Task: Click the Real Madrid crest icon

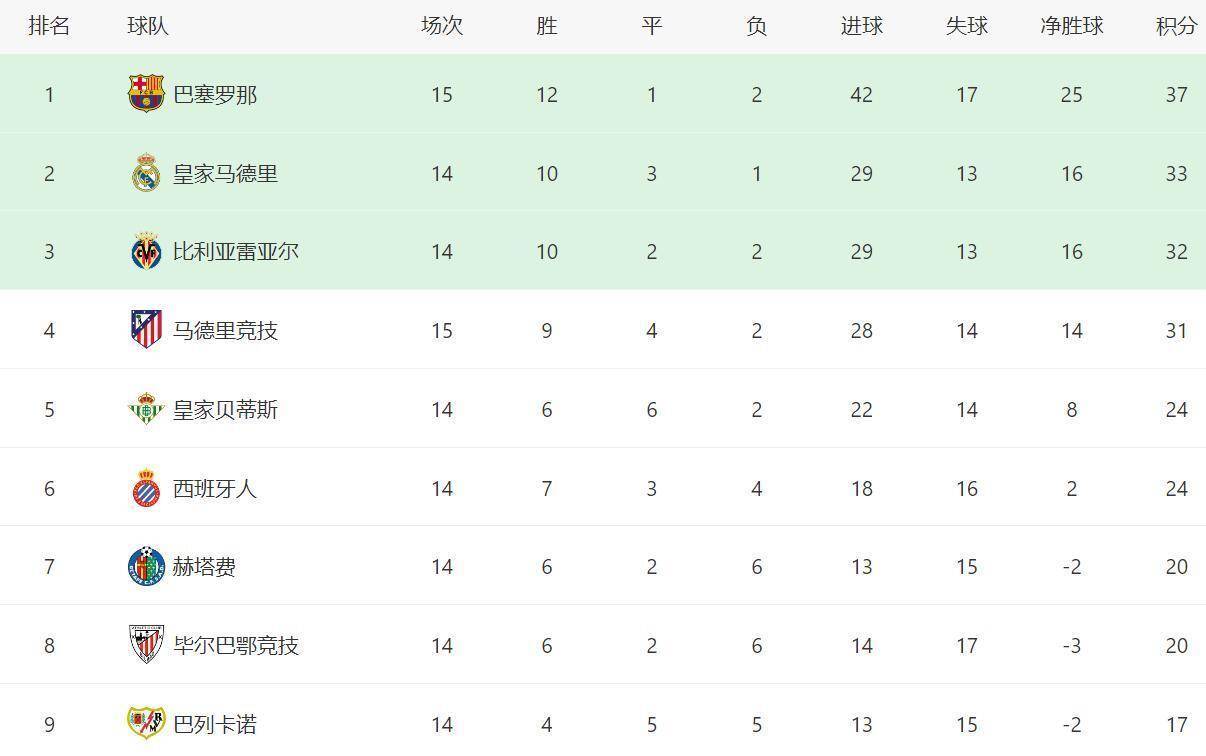Action: (x=146, y=173)
